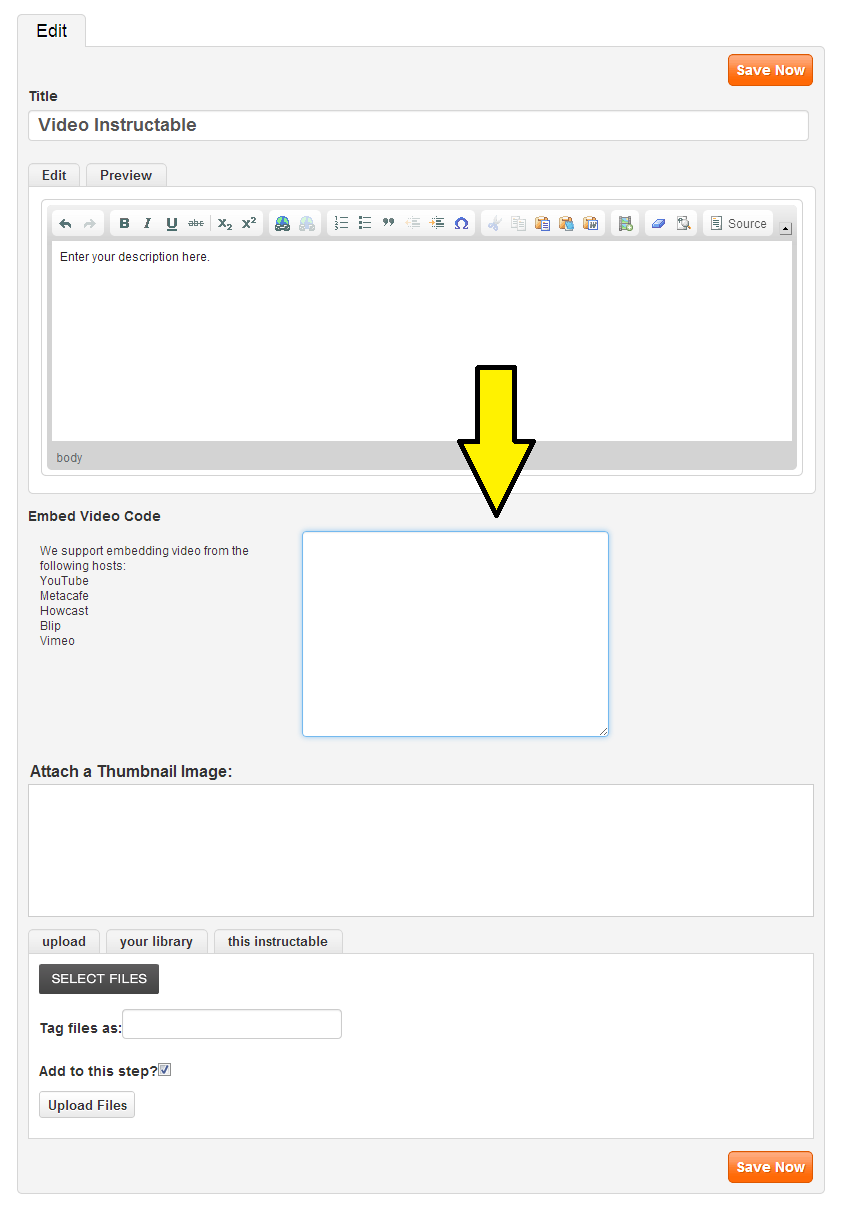Click the Upload Files button
The width and height of the screenshot is (846, 1214).
tap(87, 1105)
